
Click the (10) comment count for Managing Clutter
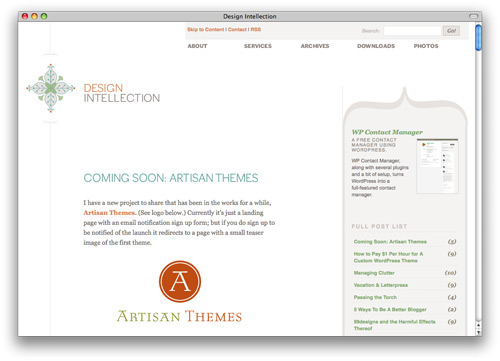point(450,273)
